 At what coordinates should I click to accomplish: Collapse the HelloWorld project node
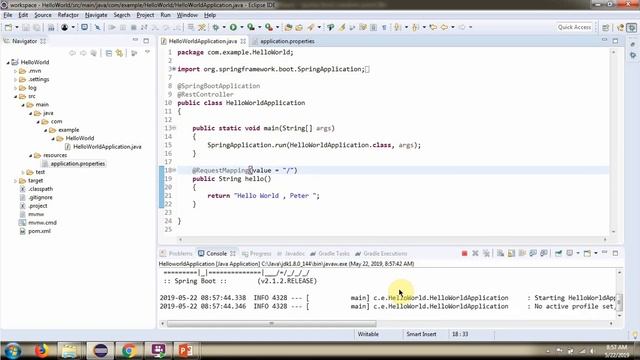(8, 62)
